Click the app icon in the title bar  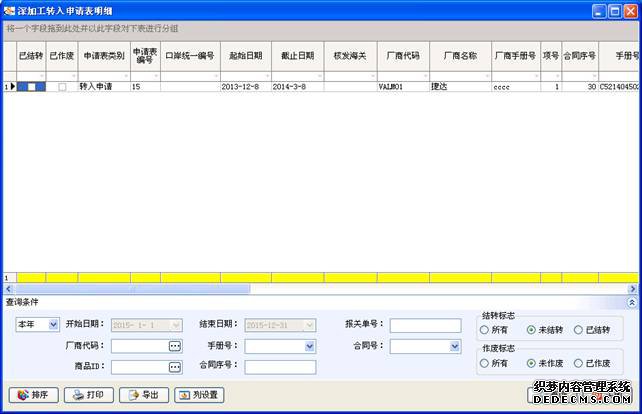tap(10, 11)
